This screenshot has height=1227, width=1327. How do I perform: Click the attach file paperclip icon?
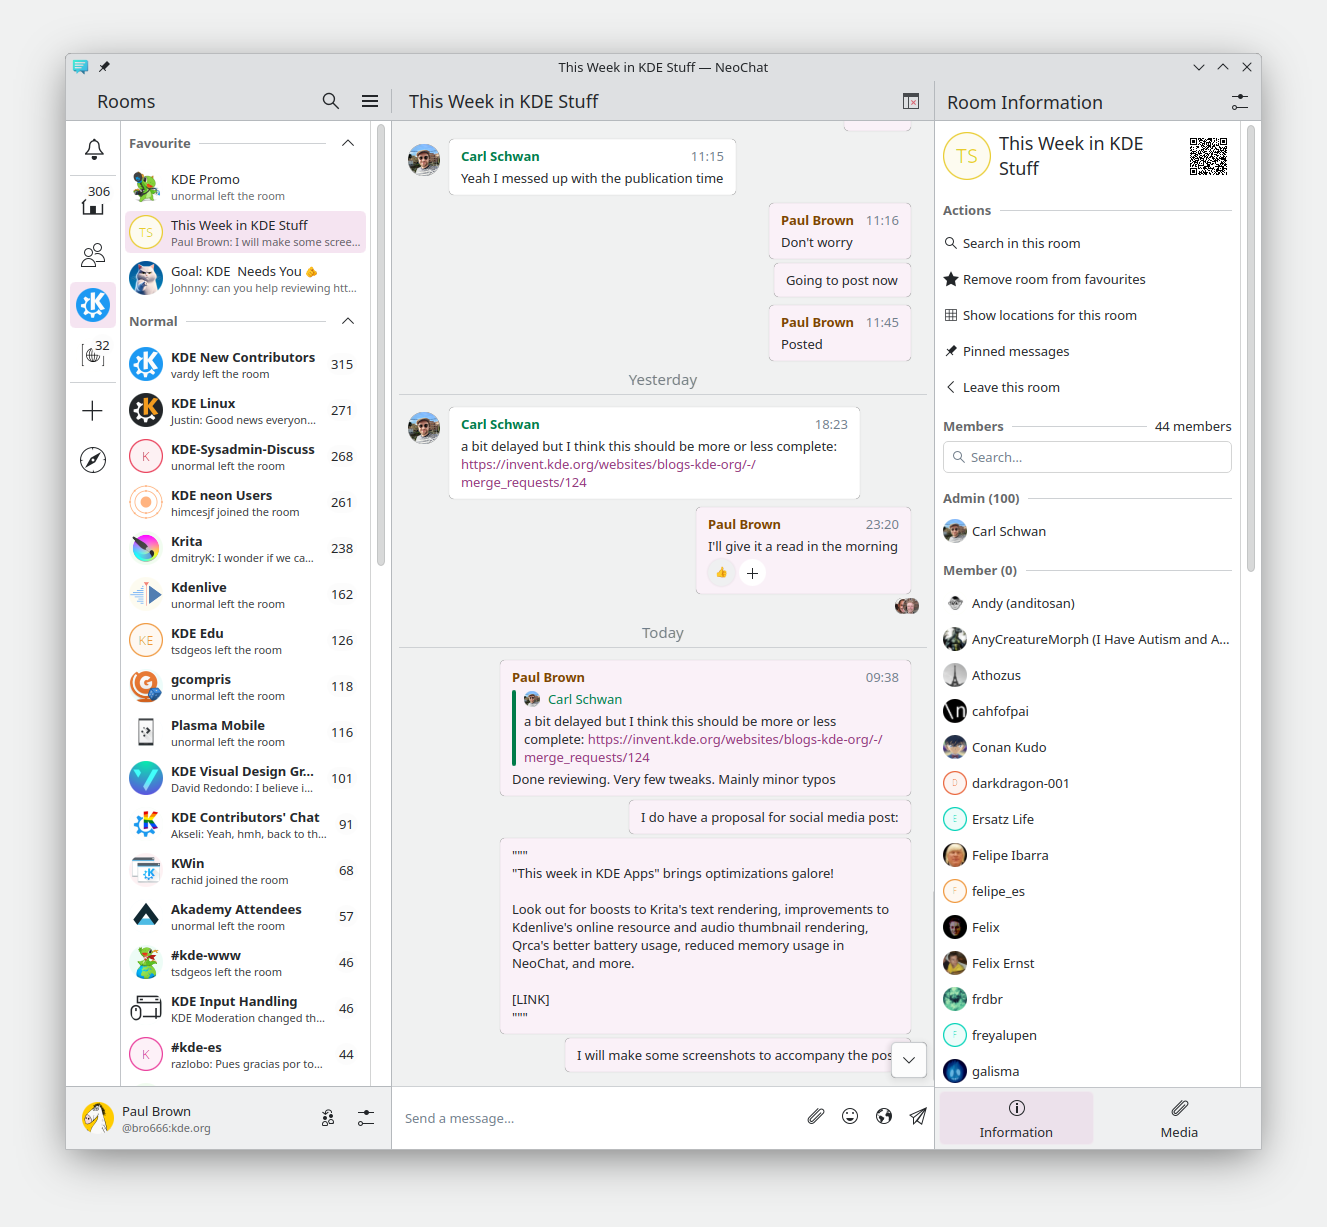click(x=816, y=1117)
